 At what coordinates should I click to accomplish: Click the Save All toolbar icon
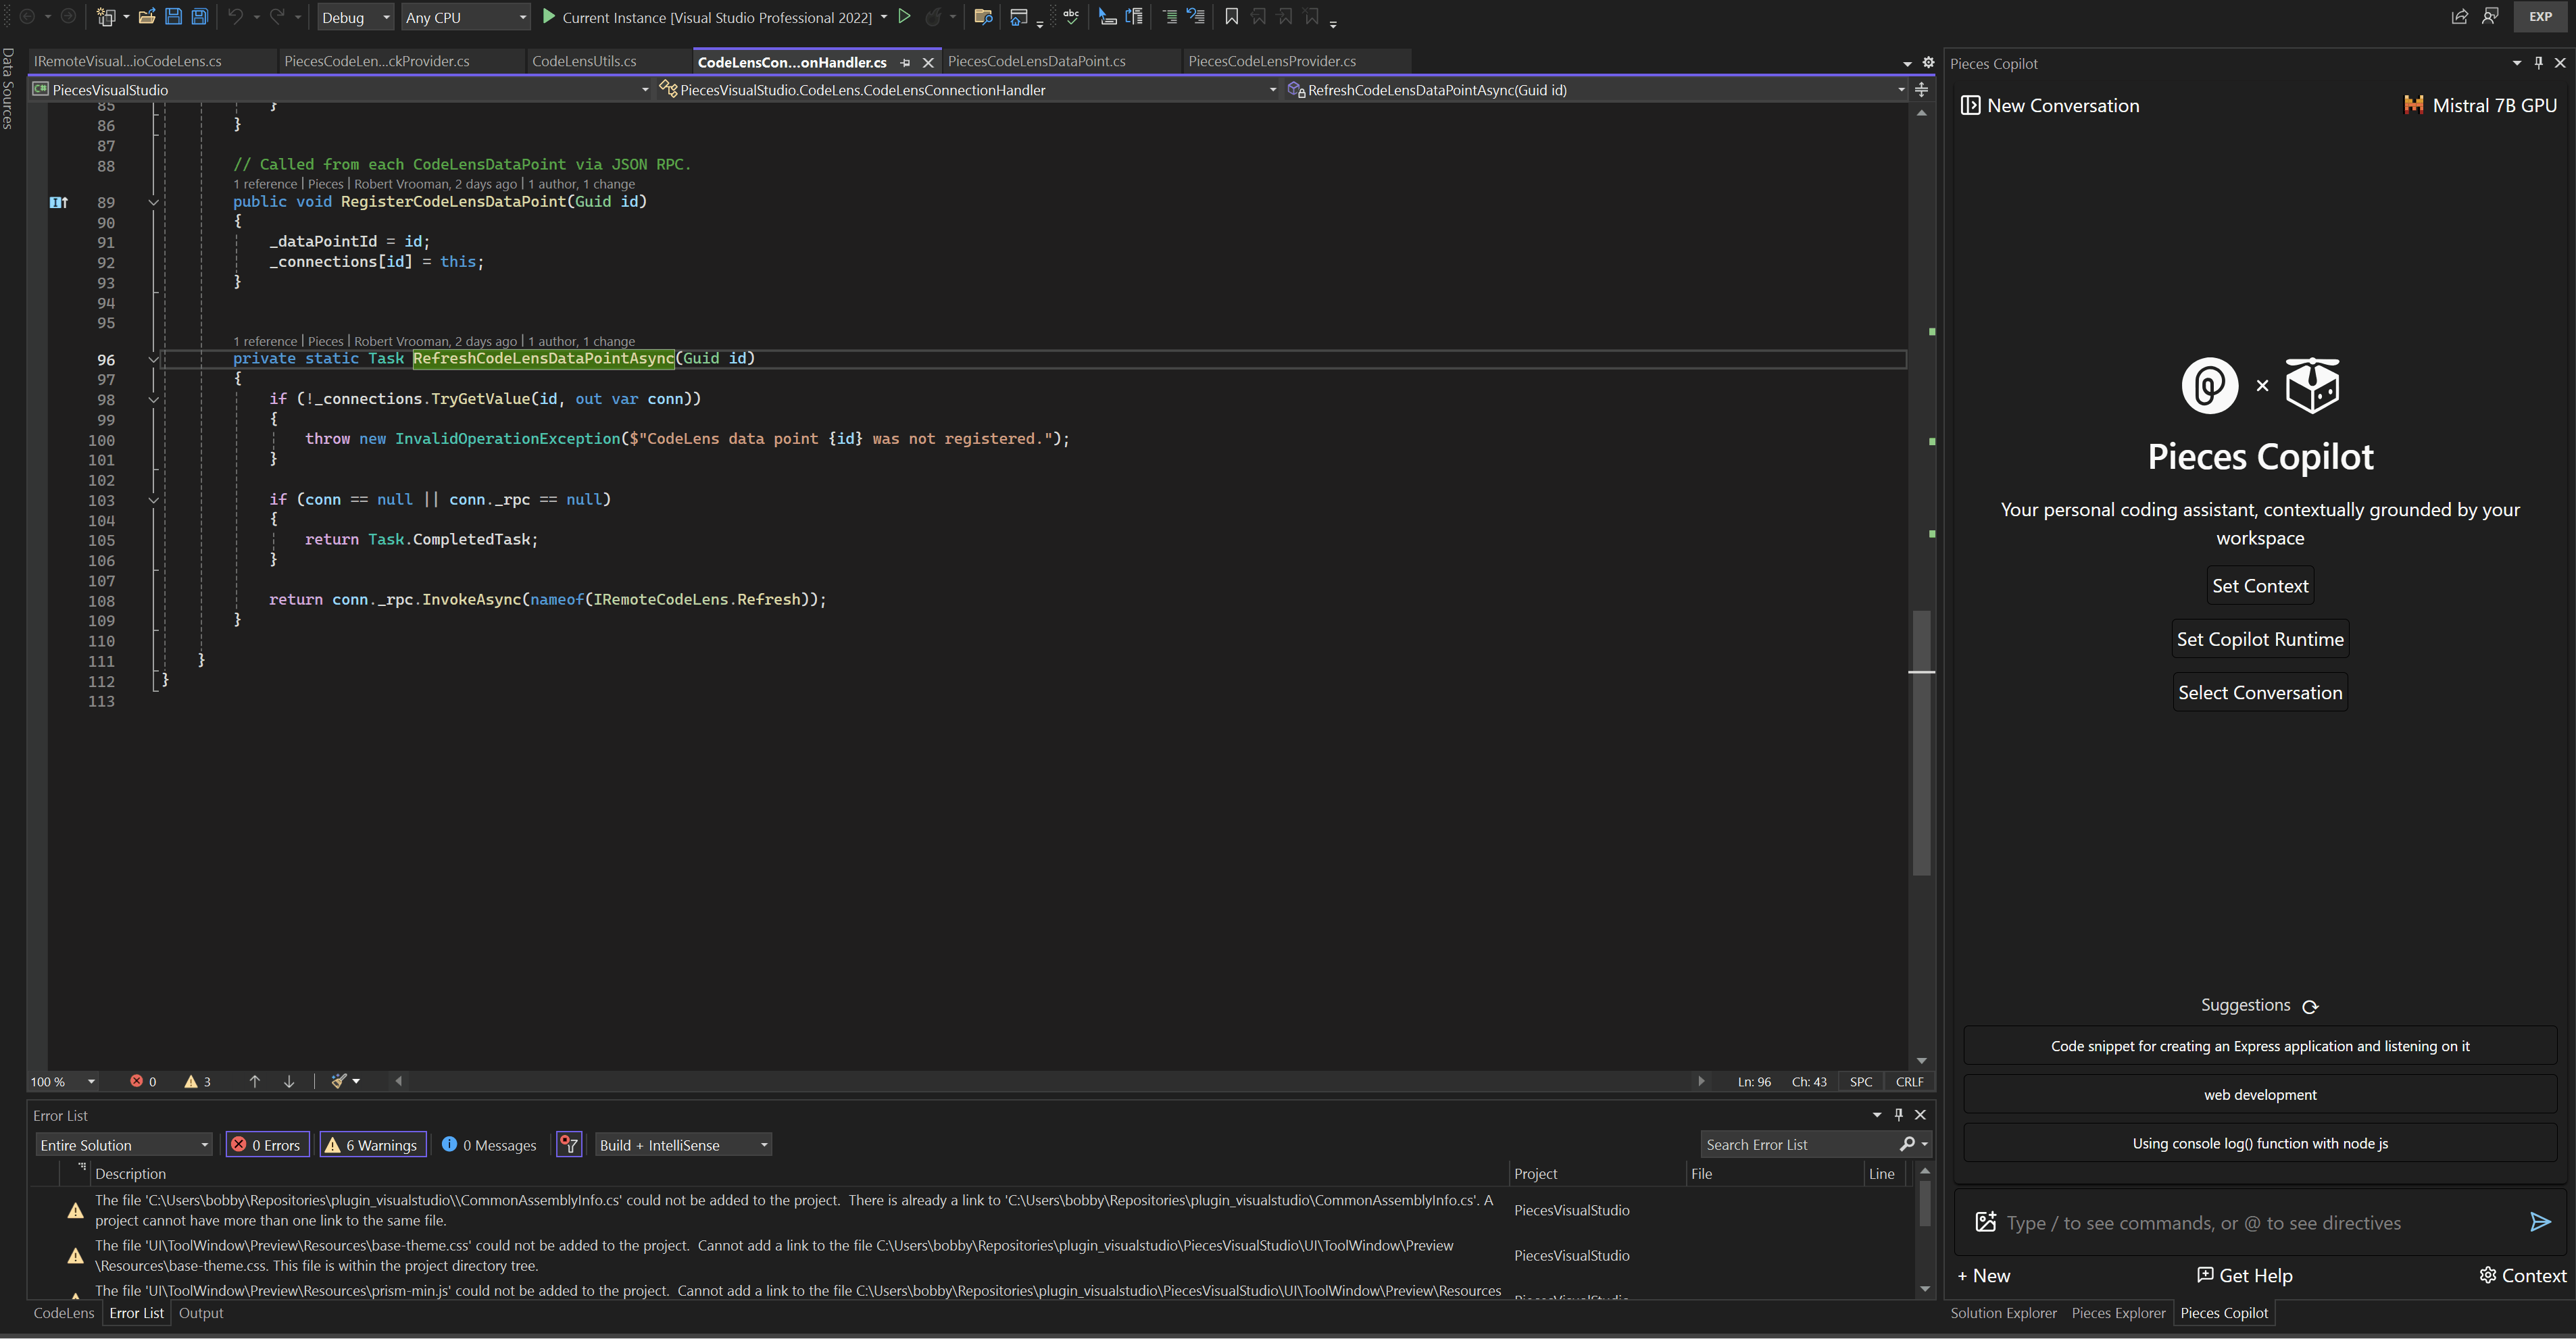click(199, 16)
